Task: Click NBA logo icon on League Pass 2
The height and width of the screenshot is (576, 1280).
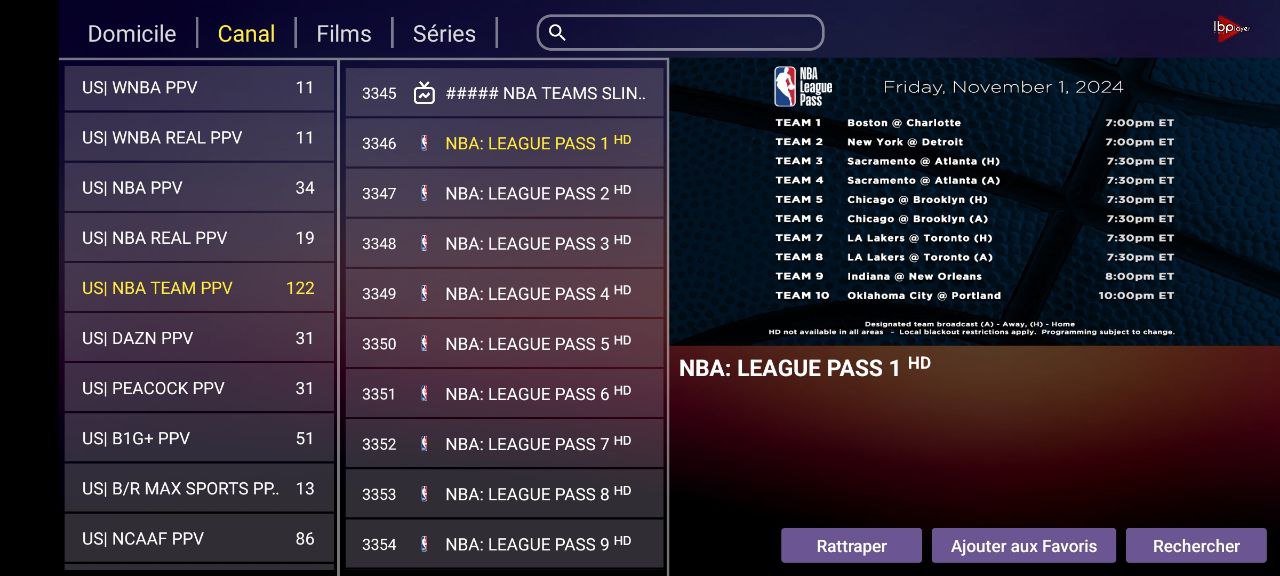Action: coord(424,193)
